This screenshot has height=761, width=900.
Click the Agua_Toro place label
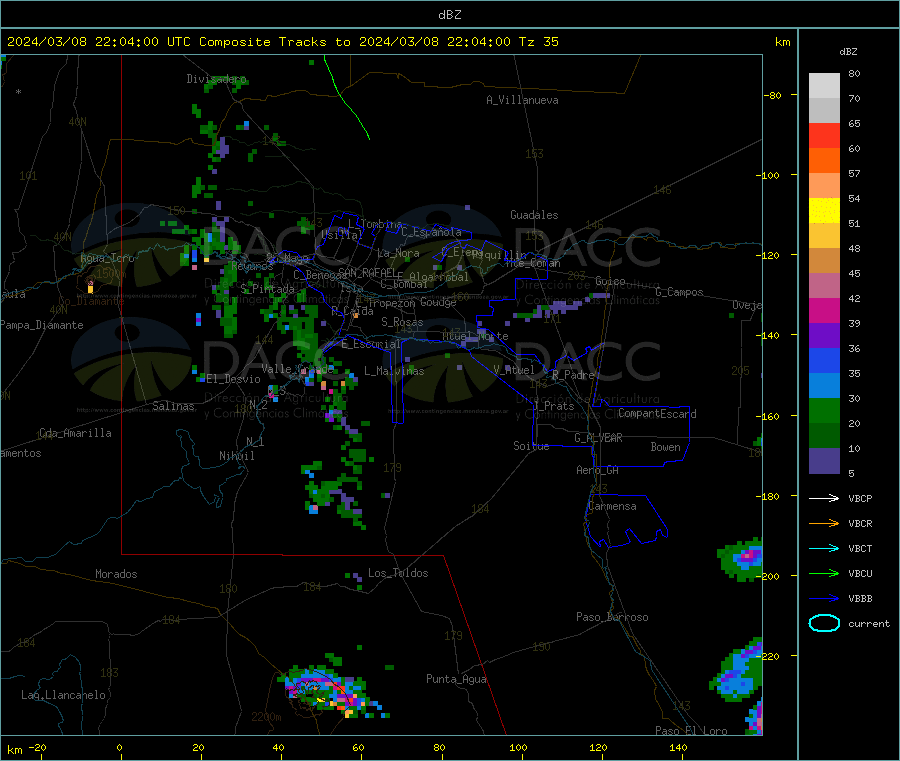pos(107,258)
